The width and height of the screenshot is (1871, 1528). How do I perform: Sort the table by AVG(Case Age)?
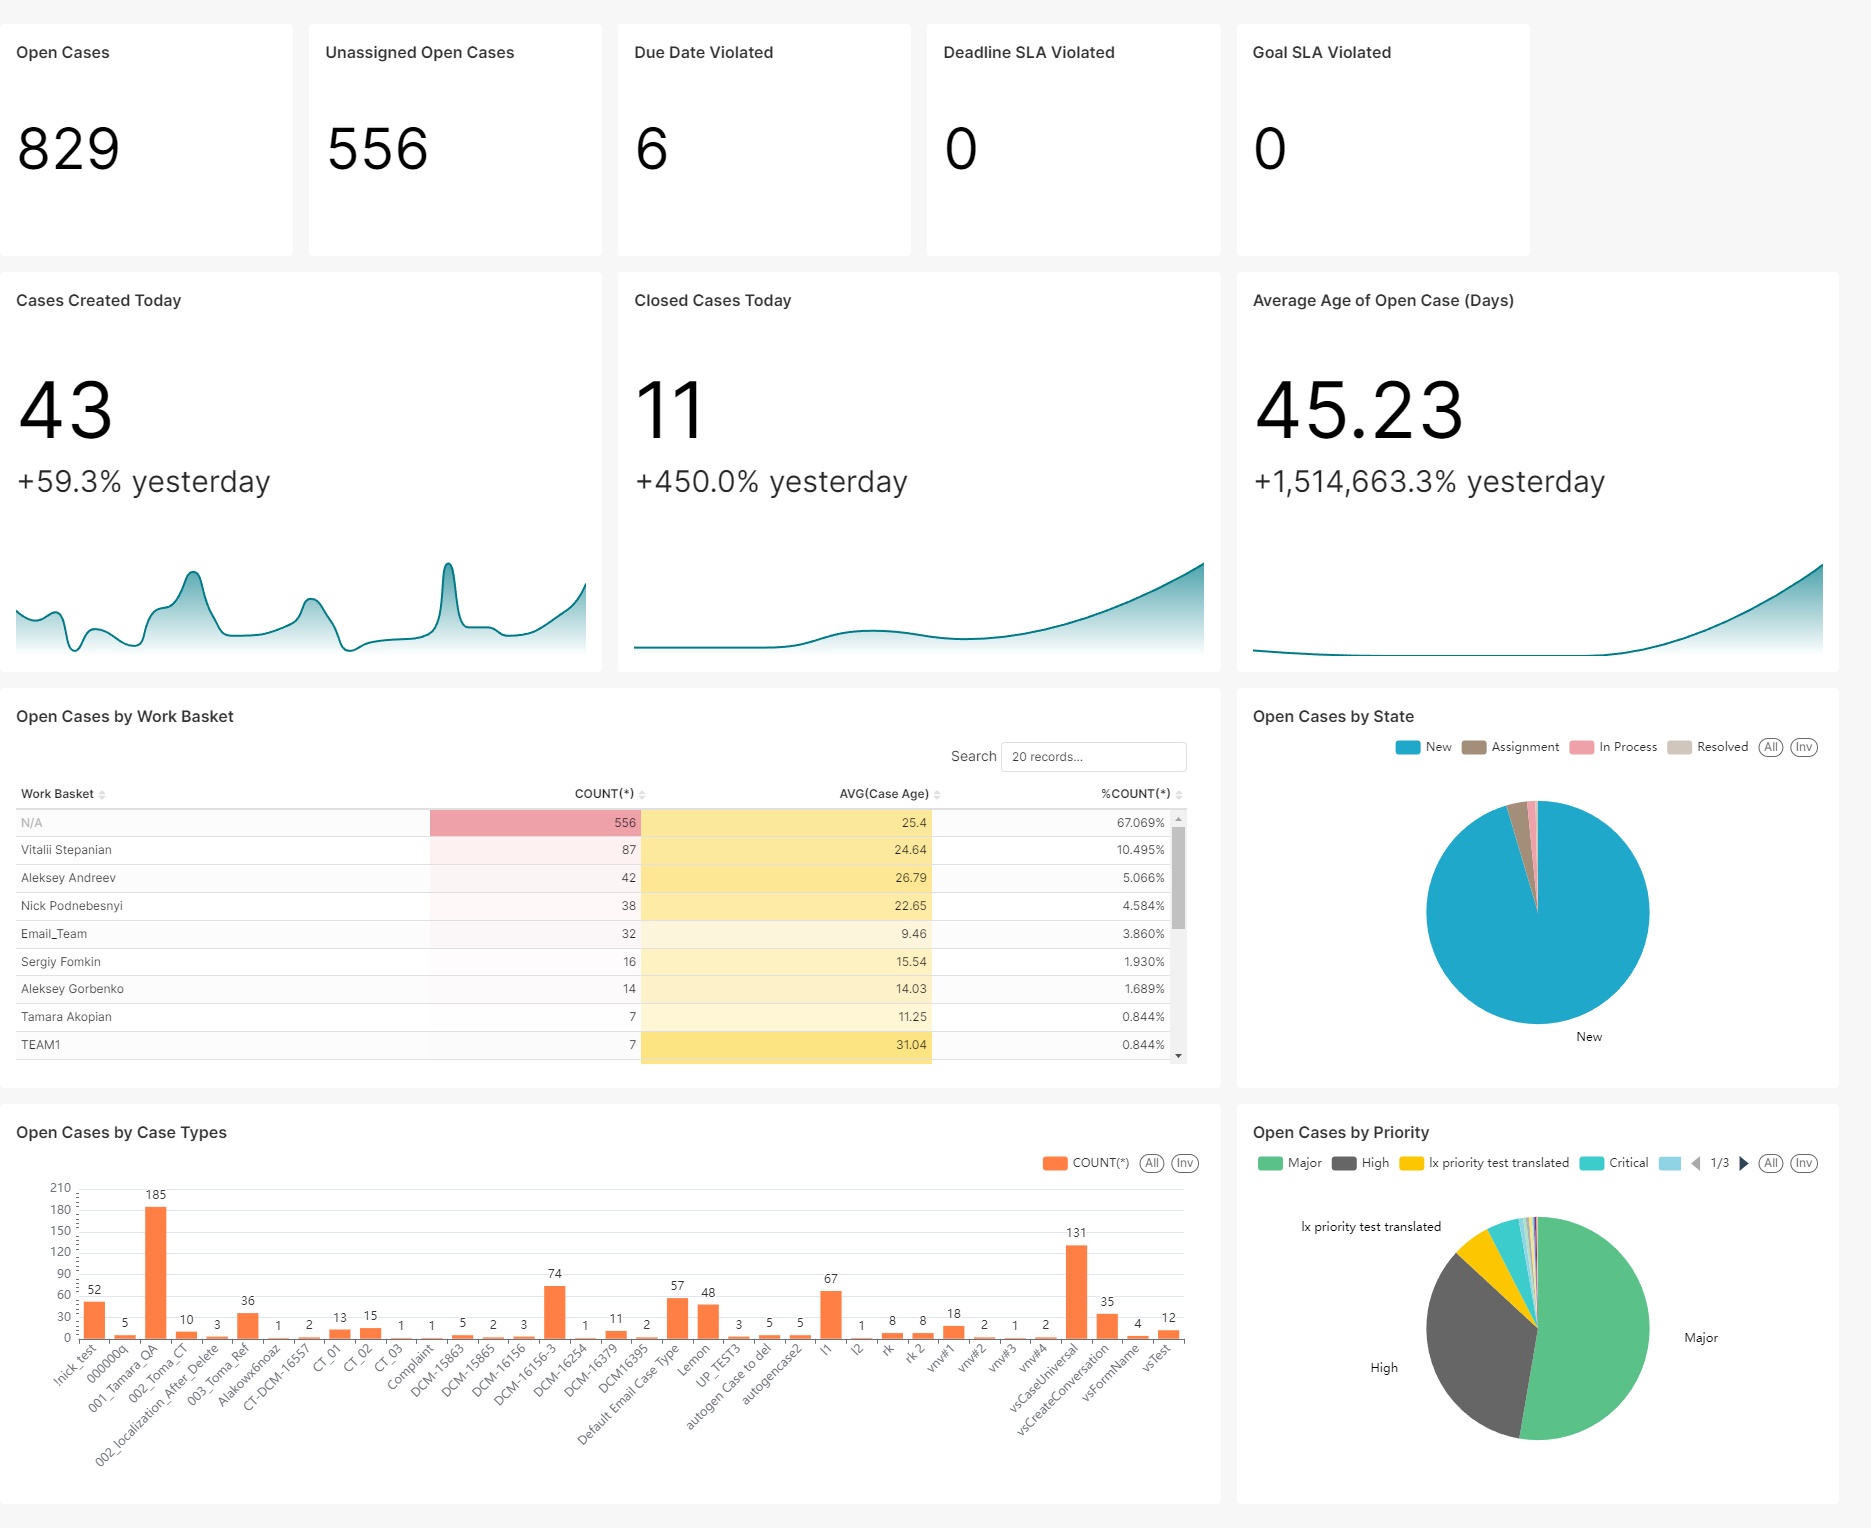(885, 793)
